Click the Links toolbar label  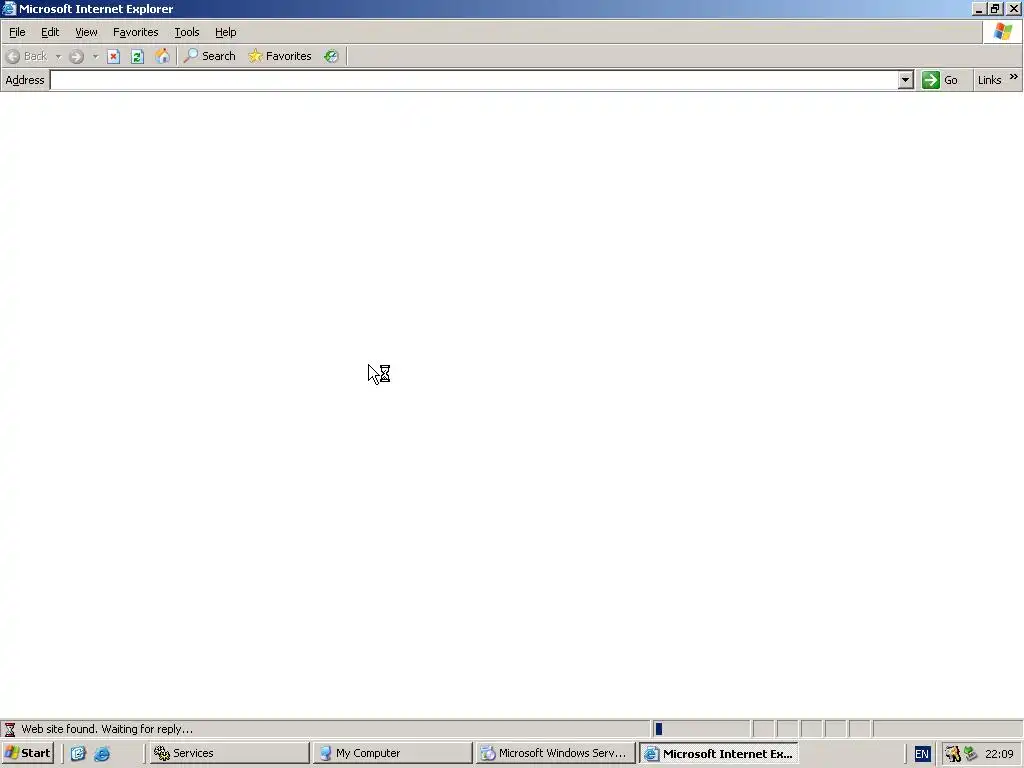989,80
